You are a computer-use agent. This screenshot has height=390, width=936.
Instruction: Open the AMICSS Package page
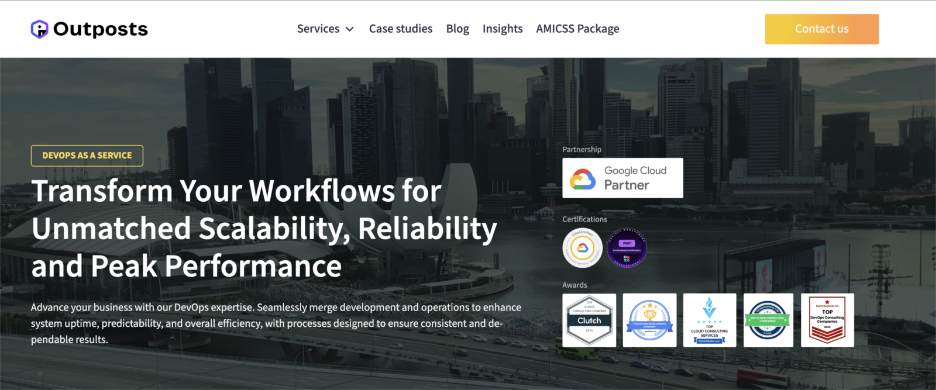point(578,29)
